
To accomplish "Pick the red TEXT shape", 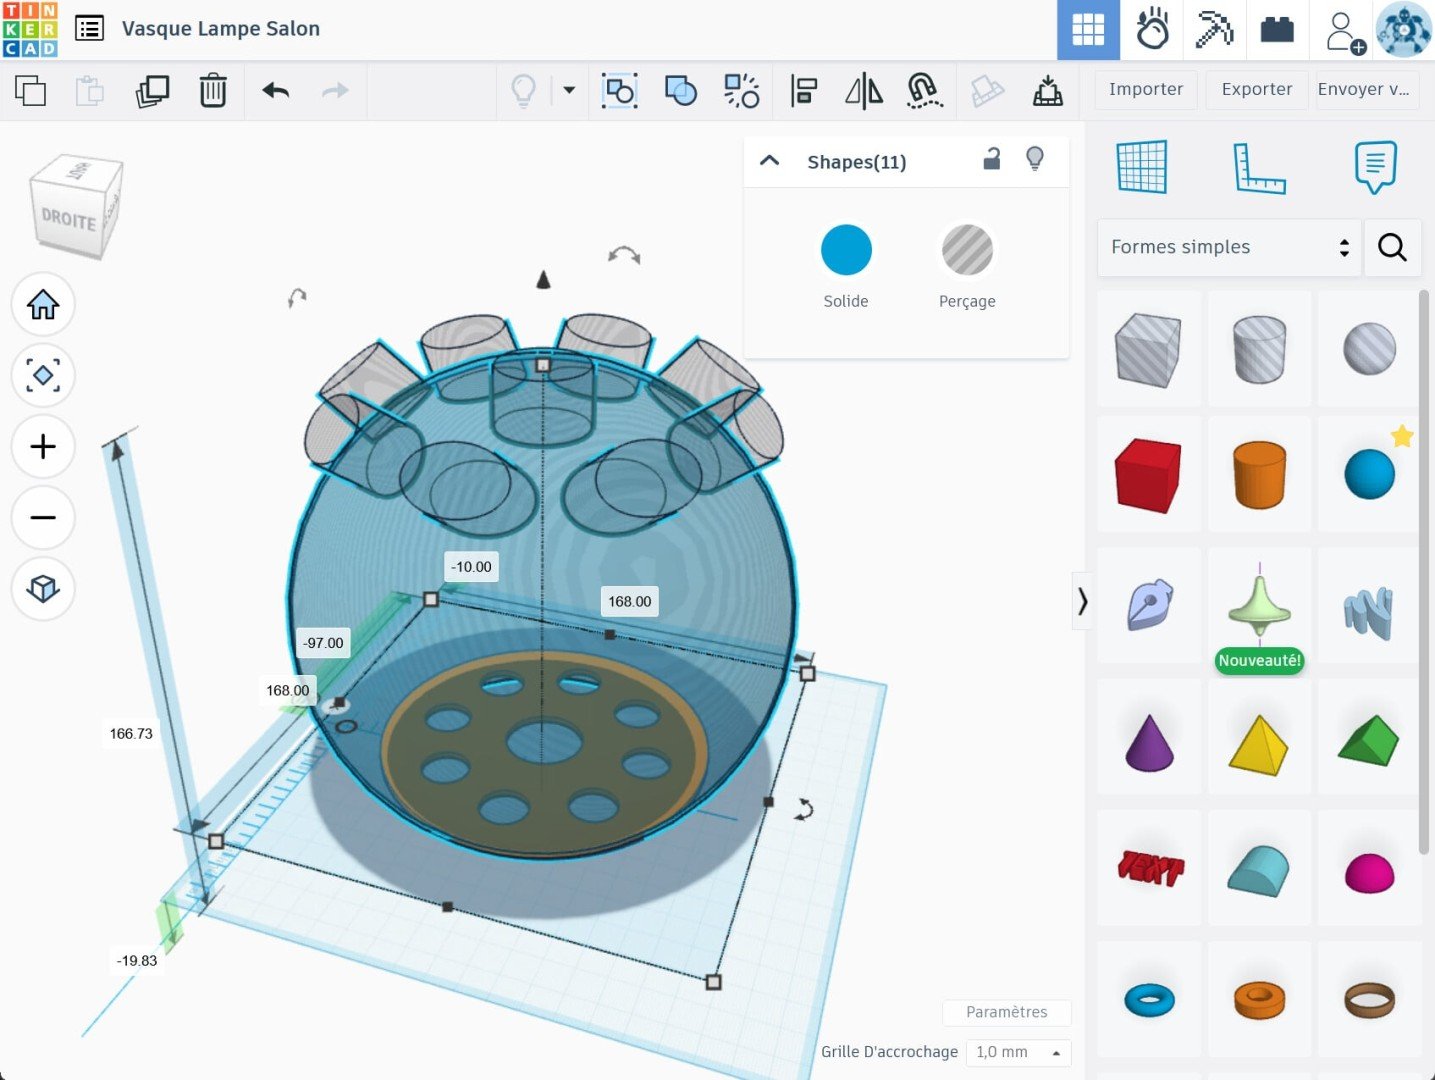I will coord(1148,868).
